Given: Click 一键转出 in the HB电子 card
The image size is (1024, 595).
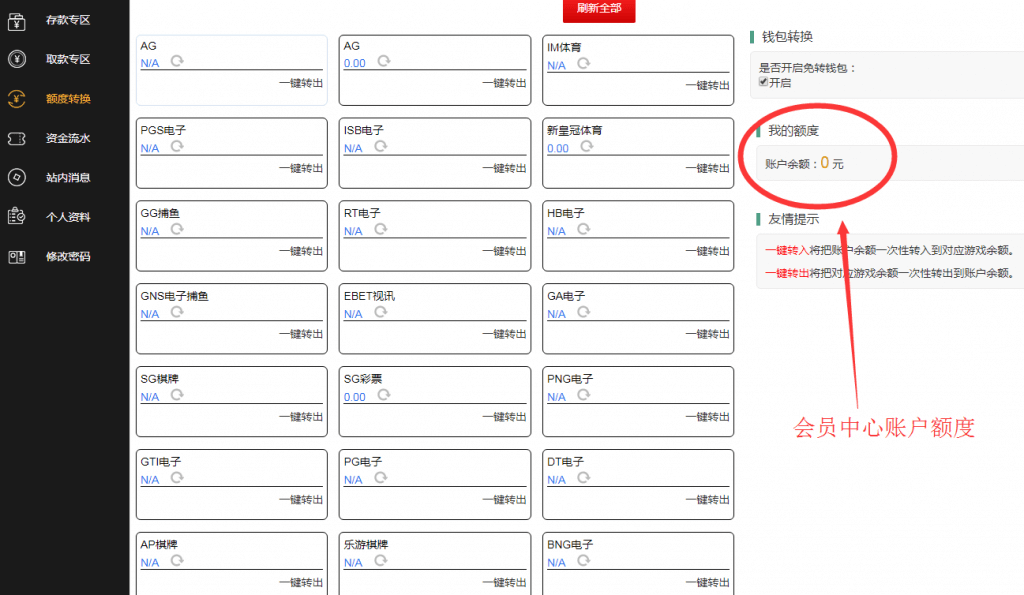Looking at the screenshot, I should (x=707, y=251).
